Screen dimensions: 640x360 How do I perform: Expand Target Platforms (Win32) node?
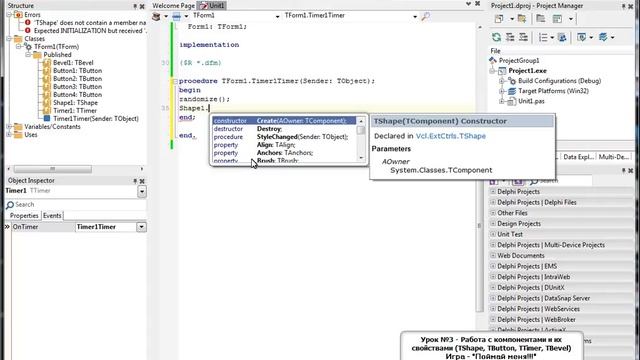pos(502,91)
